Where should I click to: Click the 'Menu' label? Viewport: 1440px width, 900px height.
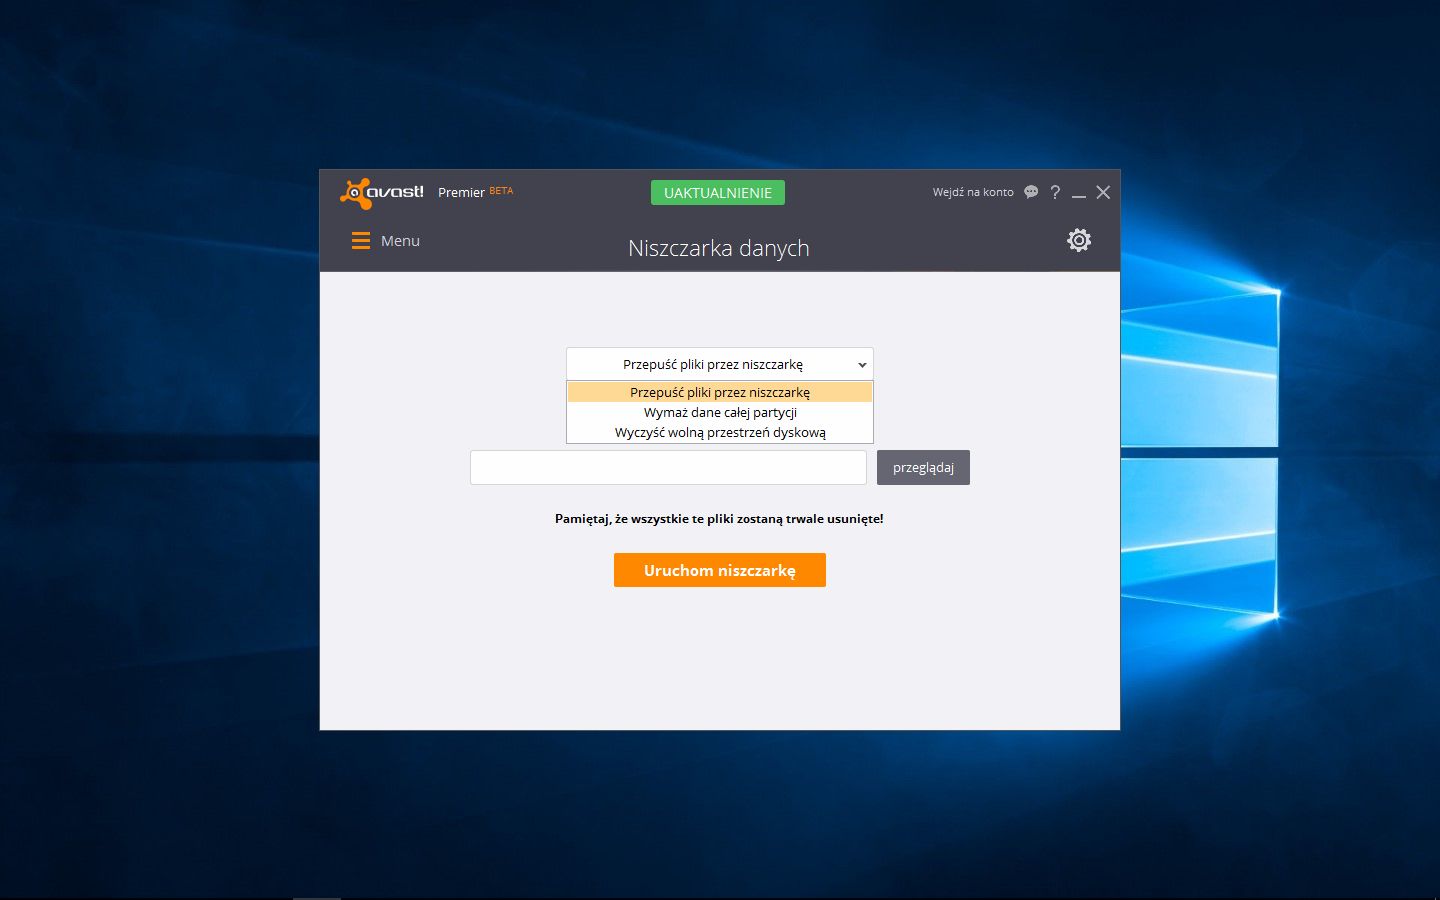click(x=400, y=240)
